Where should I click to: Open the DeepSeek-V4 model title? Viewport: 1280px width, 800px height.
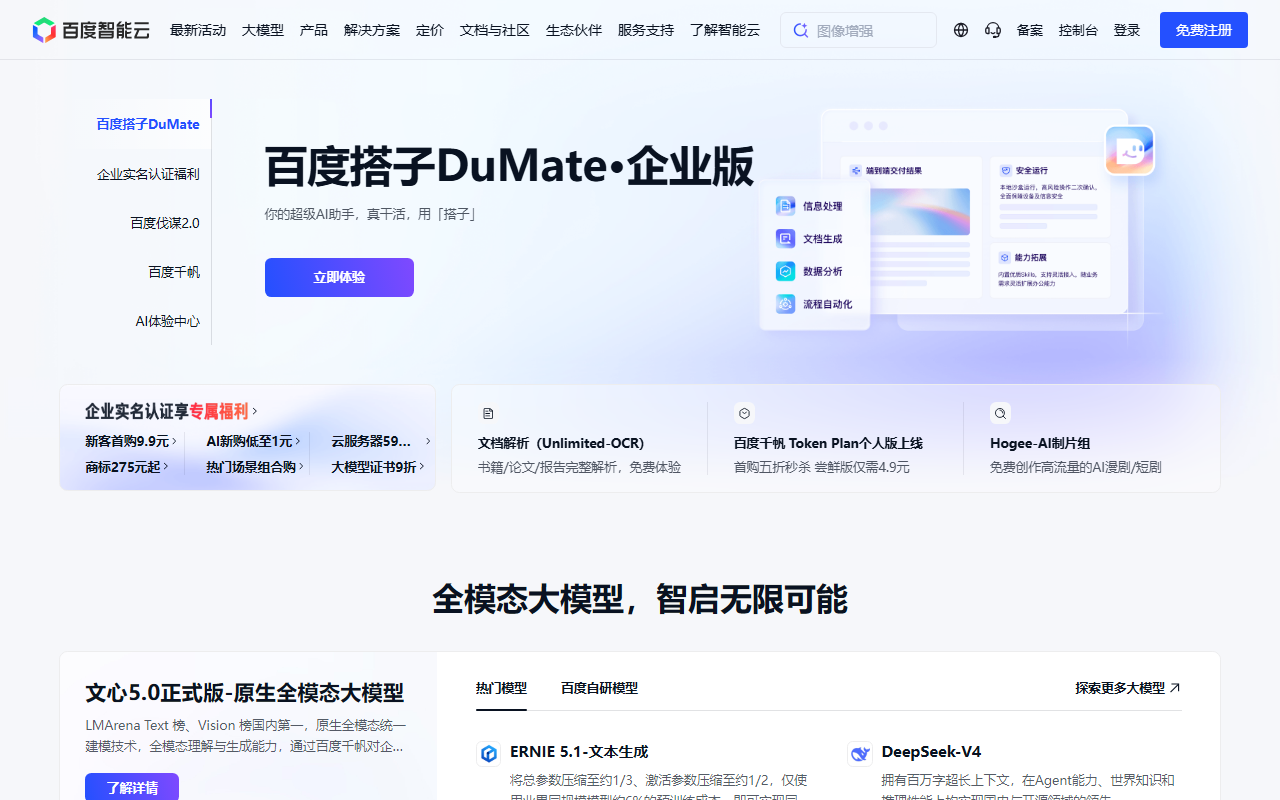tap(931, 752)
